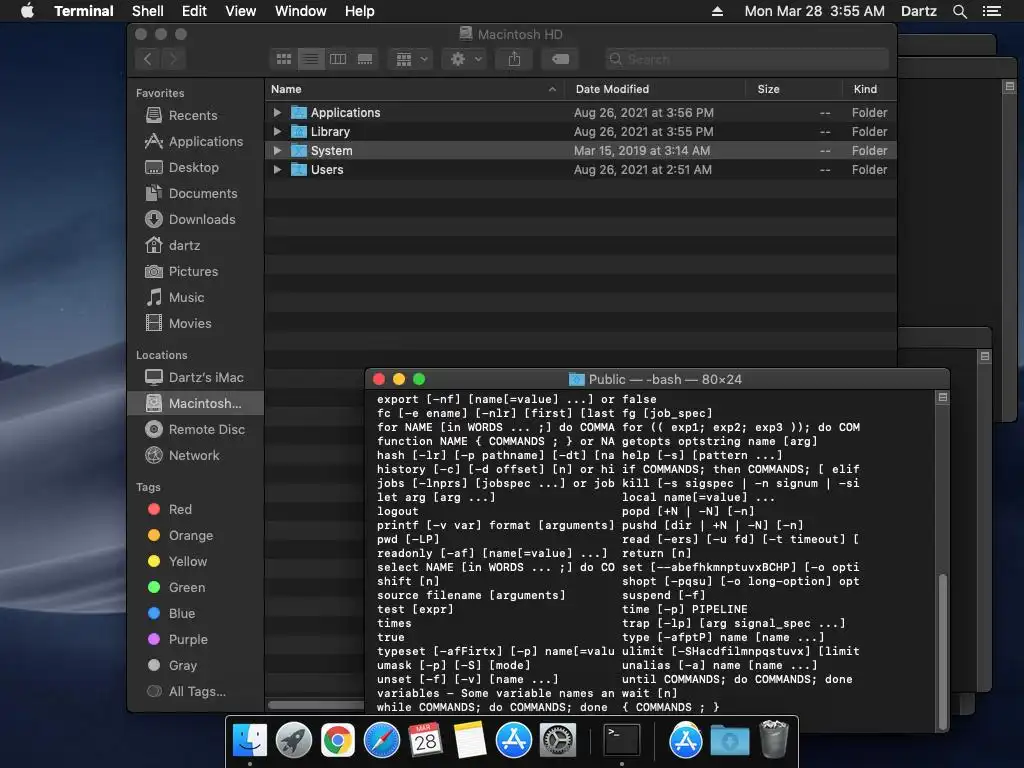Image resolution: width=1024 pixels, height=768 pixels.
Task: Open Safari compass icon in Dock
Action: 381,741
